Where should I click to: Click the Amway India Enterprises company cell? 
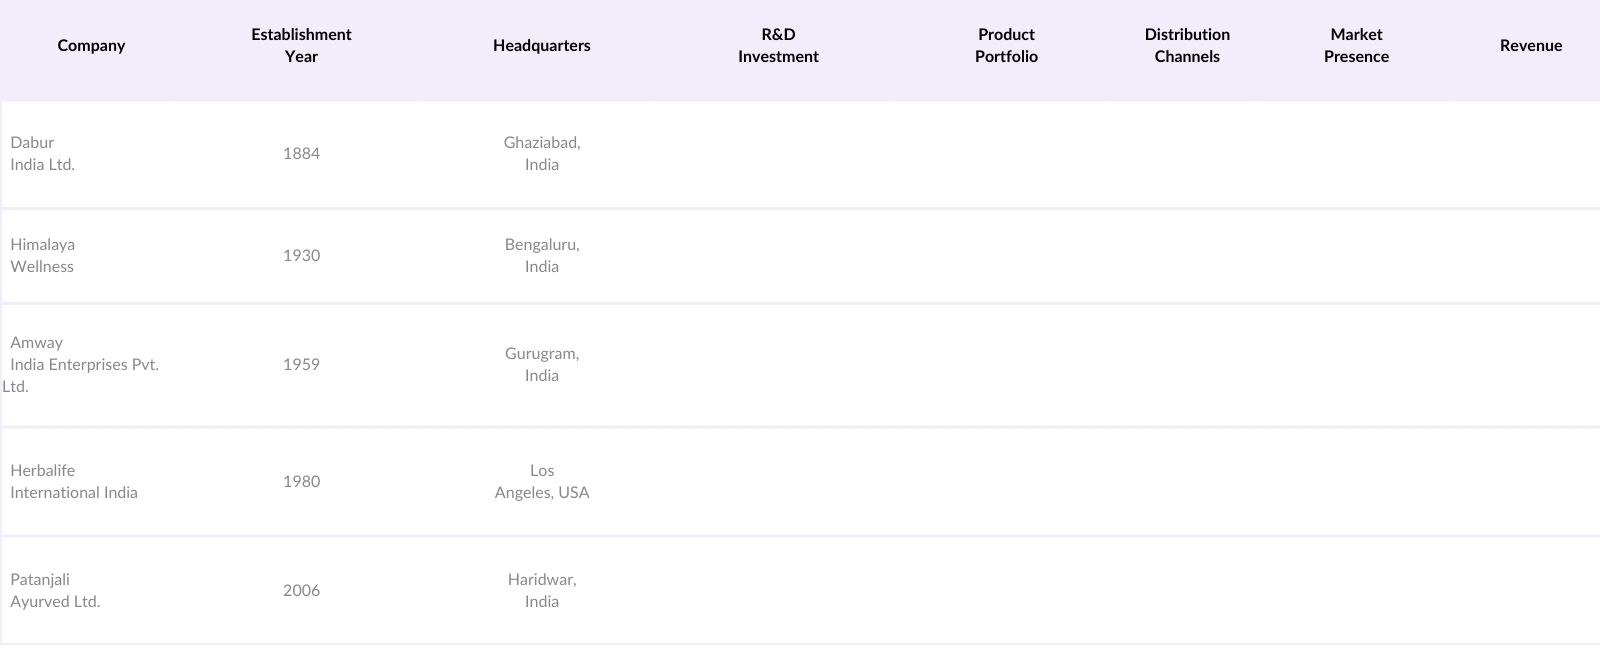point(84,365)
